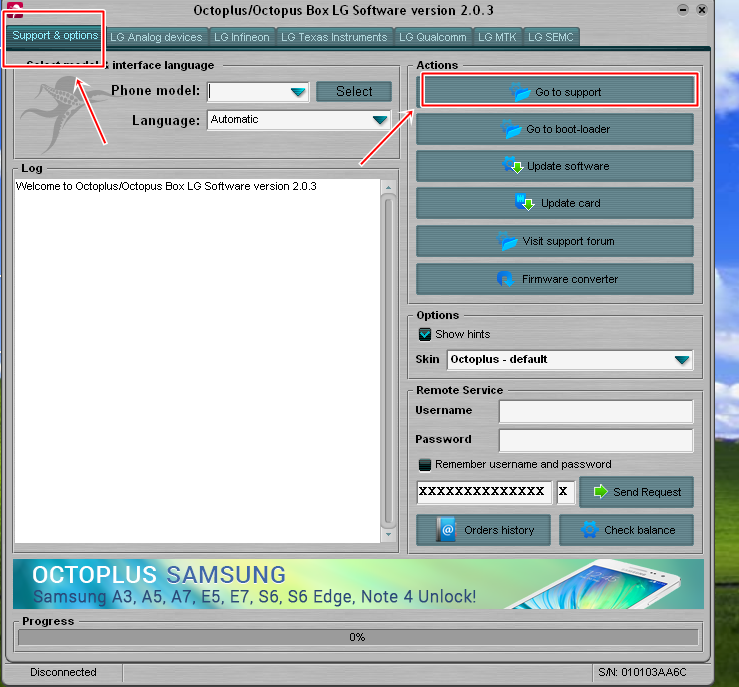Click the log welcome message text

pos(166,186)
